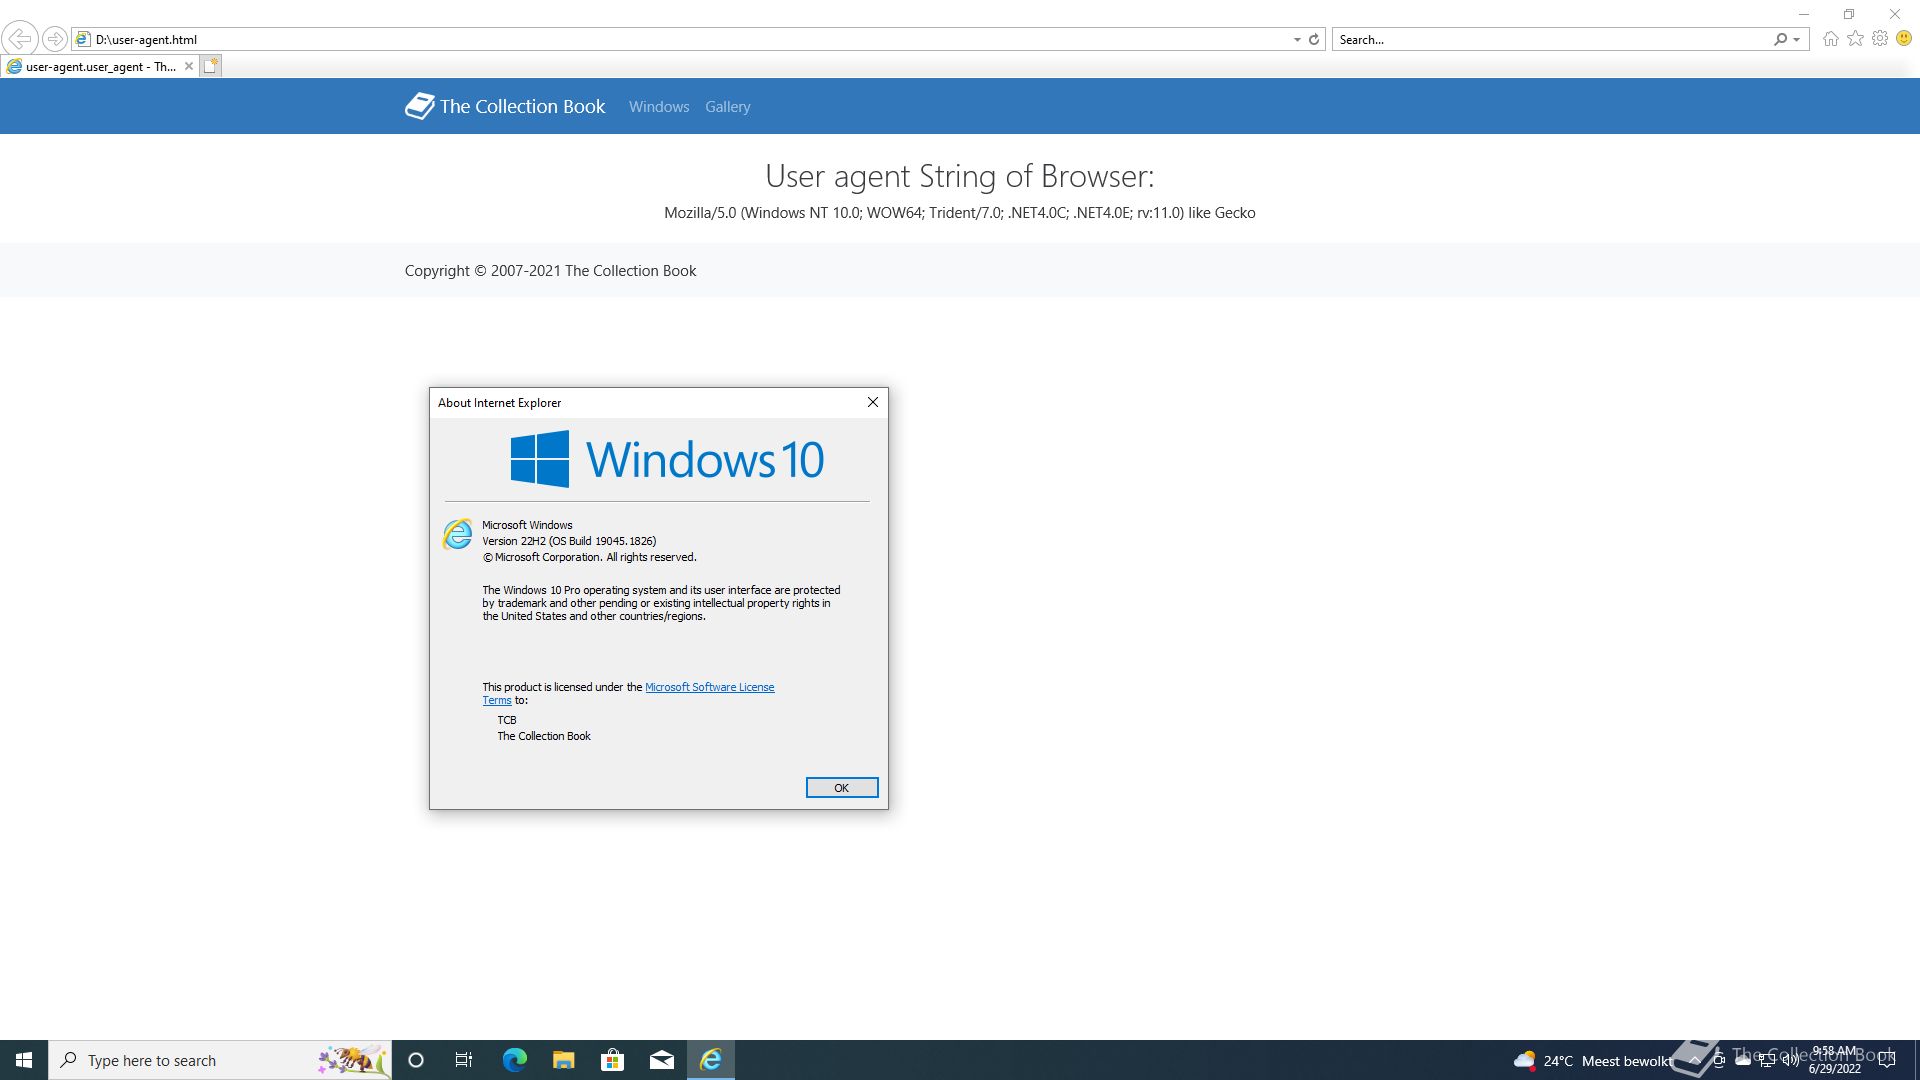Click the smiley feedback icon

coord(1904,39)
